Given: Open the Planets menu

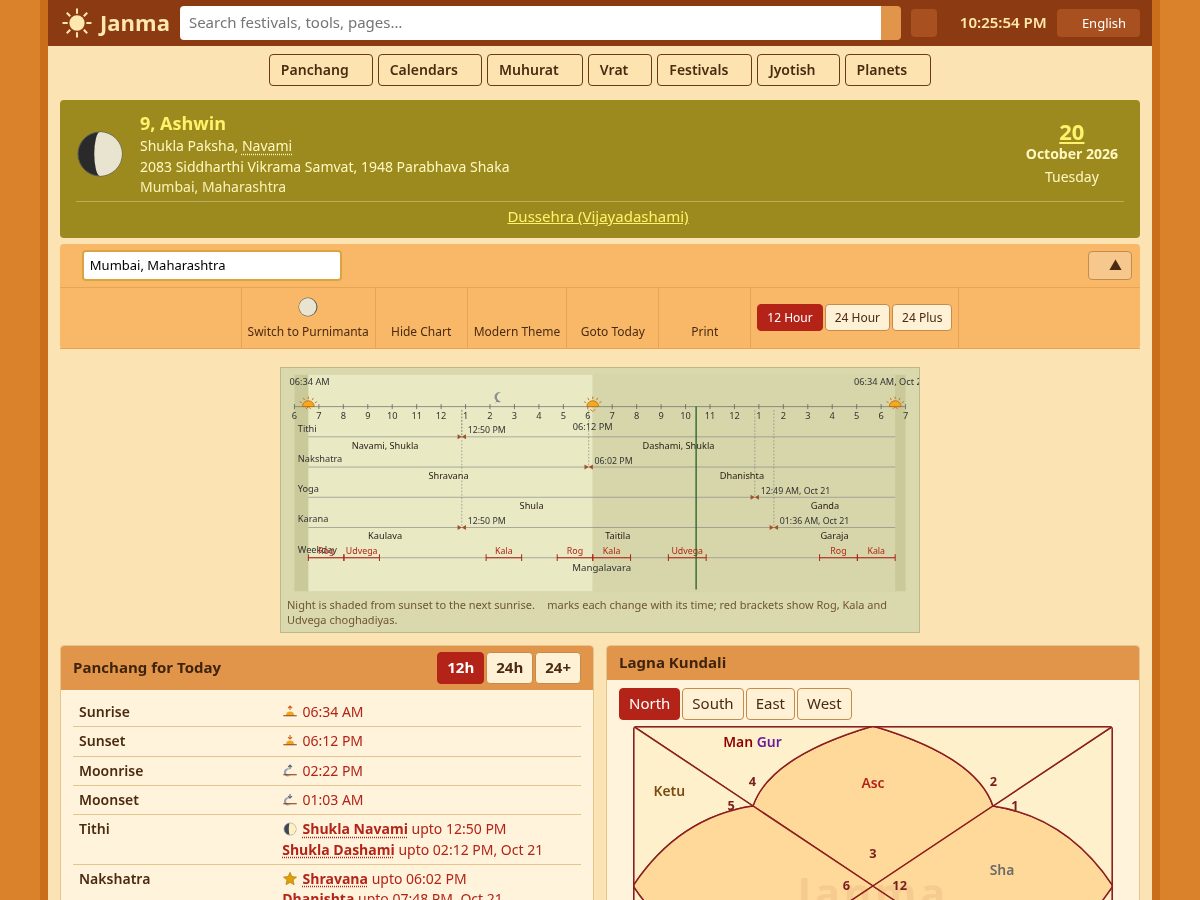Looking at the screenshot, I should [x=888, y=70].
